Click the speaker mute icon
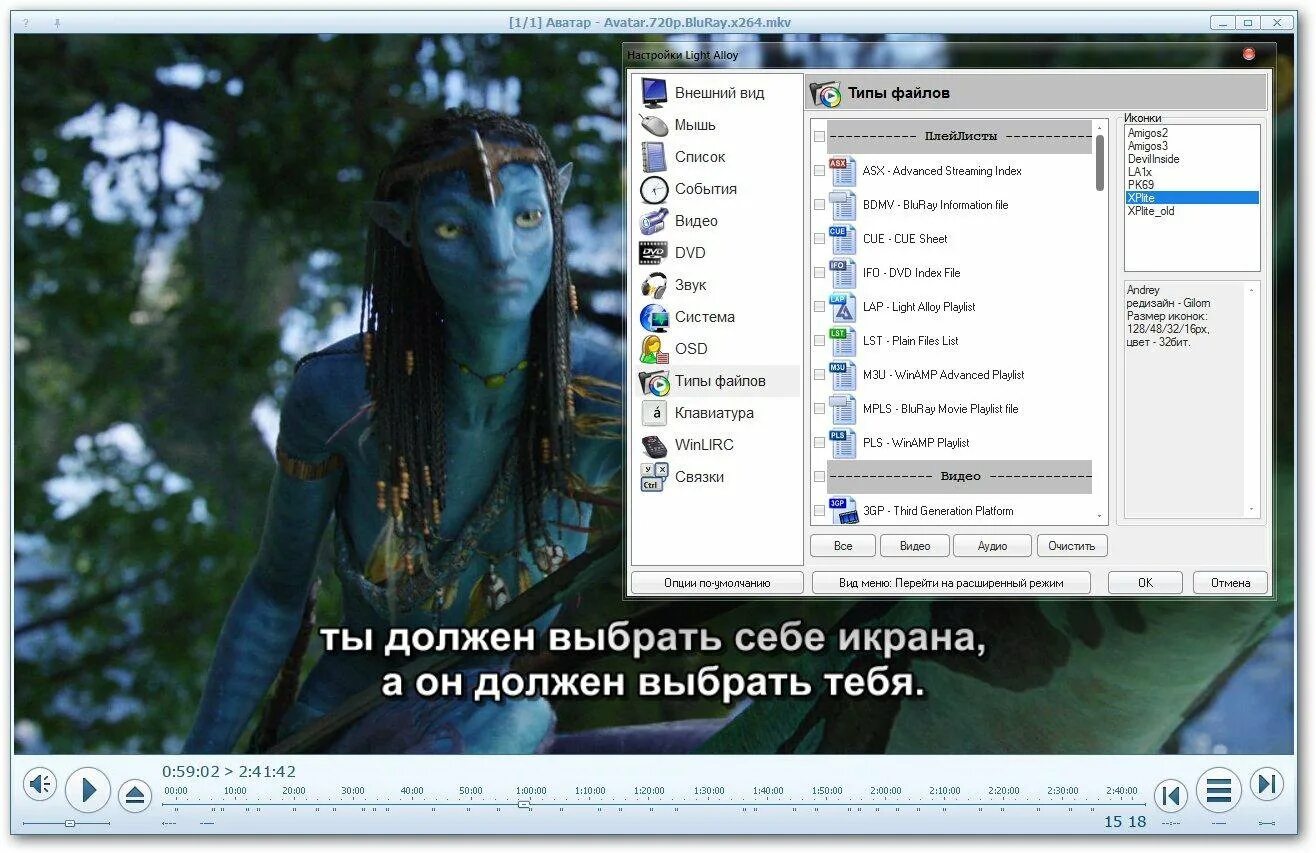Screen dimensions: 1316x853 pos(40,784)
